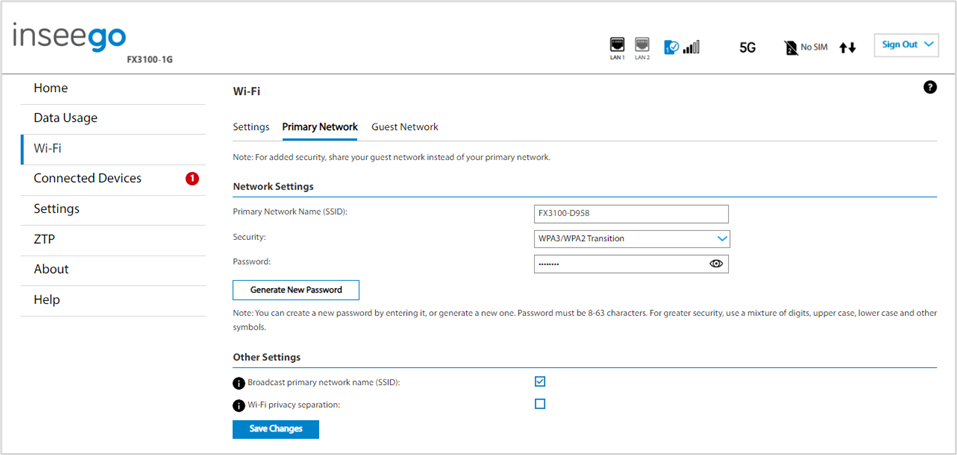Click the No SIM card icon
The width and height of the screenshot is (957, 455).
791,48
